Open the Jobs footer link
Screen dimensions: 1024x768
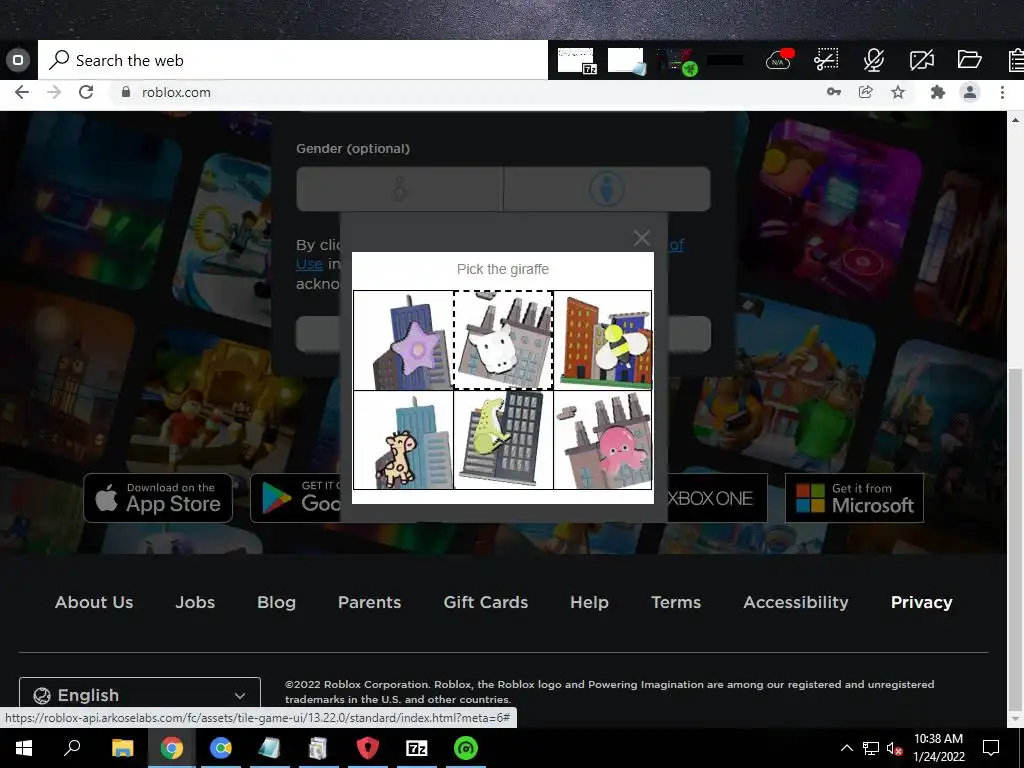tap(195, 602)
